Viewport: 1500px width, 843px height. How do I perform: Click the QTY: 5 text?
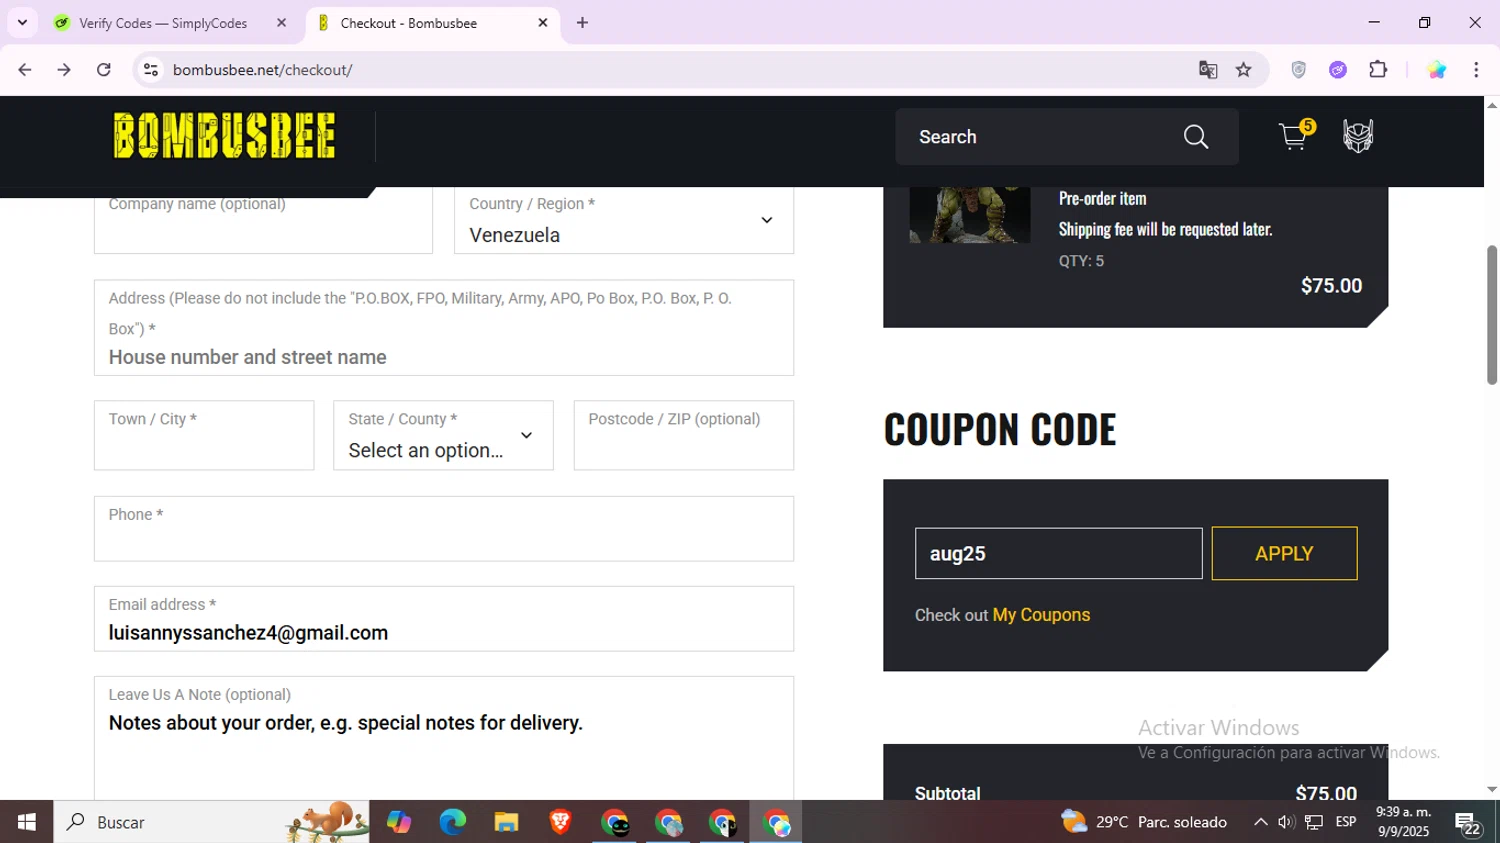(x=1081, y=261)
